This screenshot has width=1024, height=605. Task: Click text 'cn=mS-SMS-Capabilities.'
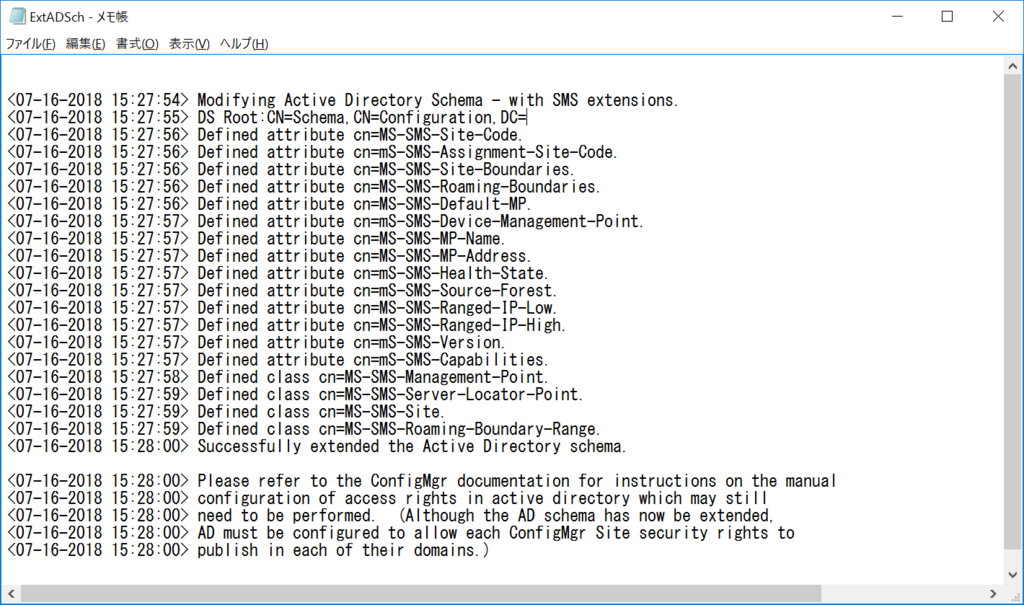451,360
